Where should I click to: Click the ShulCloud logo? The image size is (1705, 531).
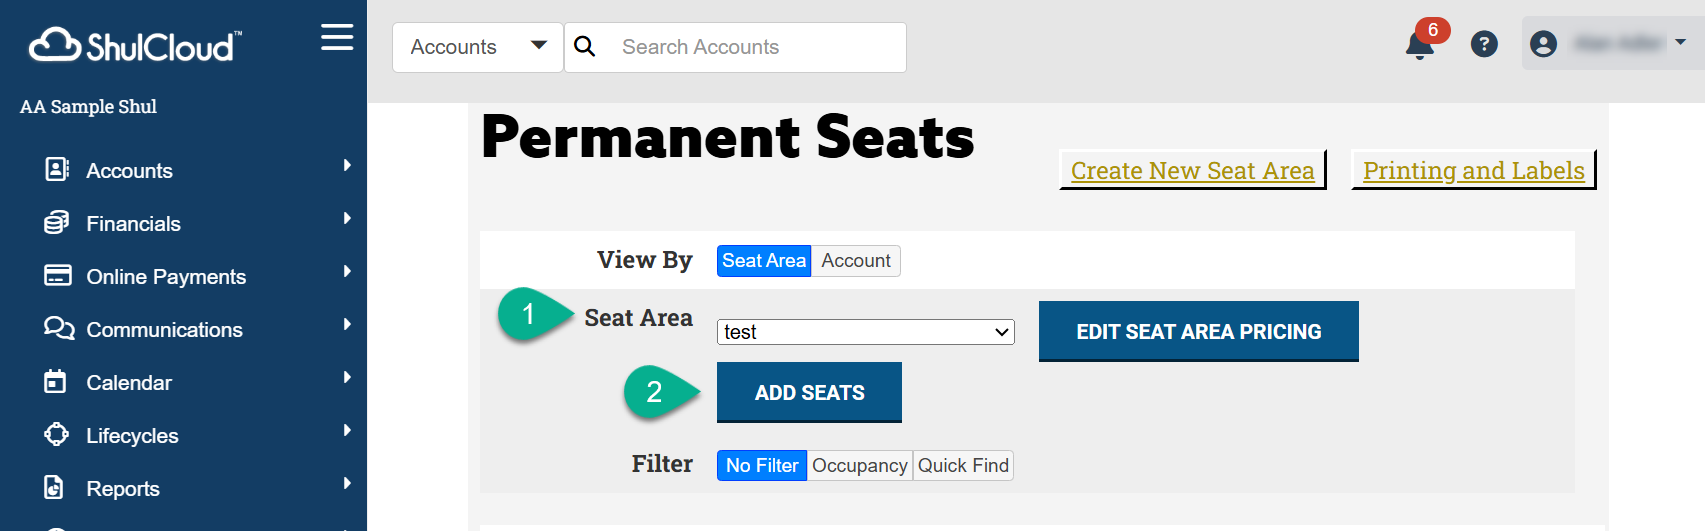pyautogui.click(x=135, y=46)
